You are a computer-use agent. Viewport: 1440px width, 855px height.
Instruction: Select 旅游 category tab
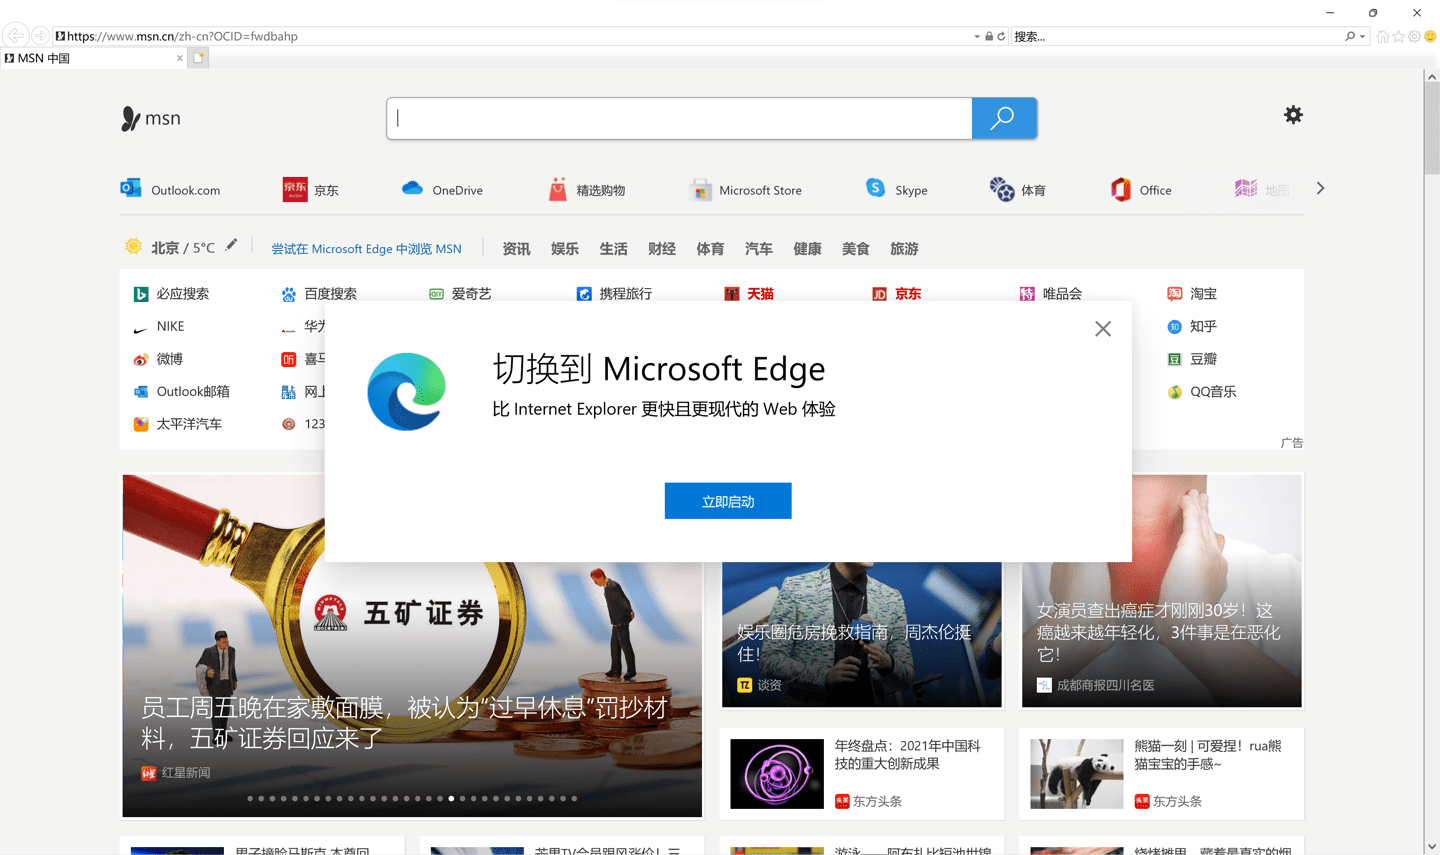(x=904, y=249)
